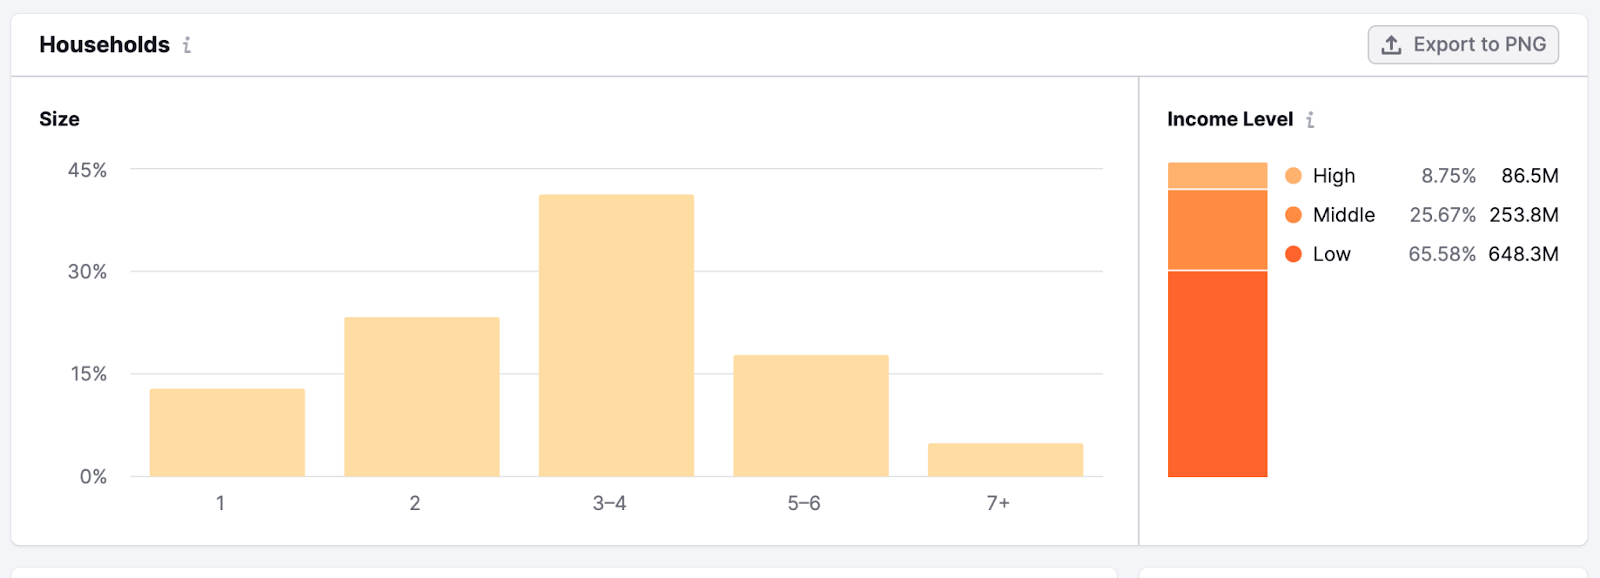This screenshot has height=578, width=1600.
Task: Click the Export to PNG button
Action: click(x=1463, y=45)
